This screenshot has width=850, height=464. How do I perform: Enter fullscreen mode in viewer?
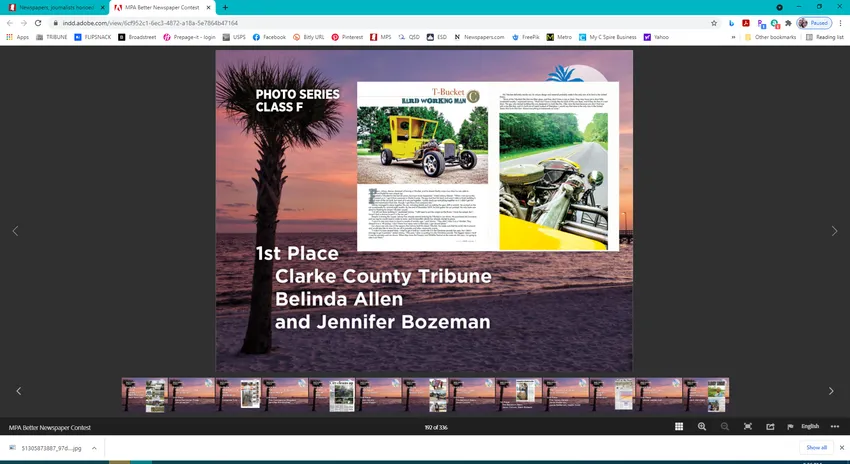(x=747, y=427)
